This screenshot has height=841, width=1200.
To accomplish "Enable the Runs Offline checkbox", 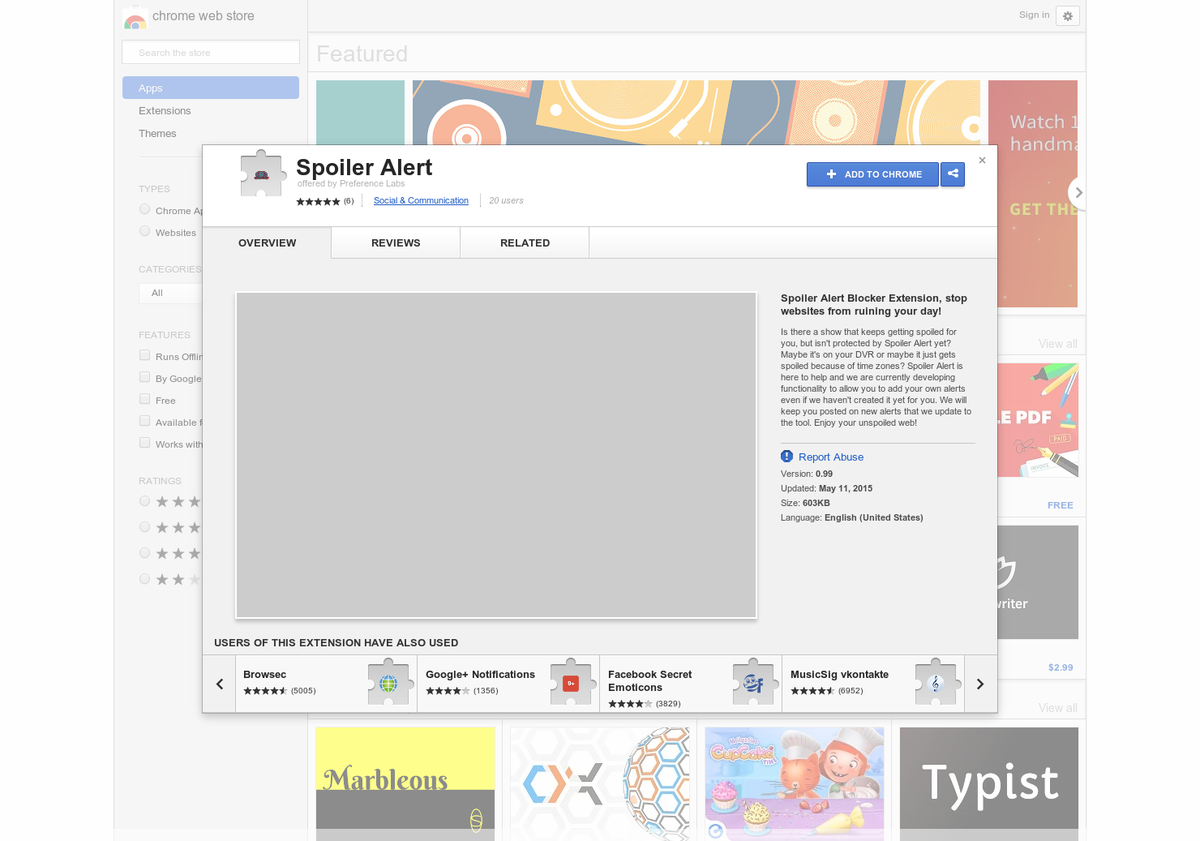I will pos(145,355).
